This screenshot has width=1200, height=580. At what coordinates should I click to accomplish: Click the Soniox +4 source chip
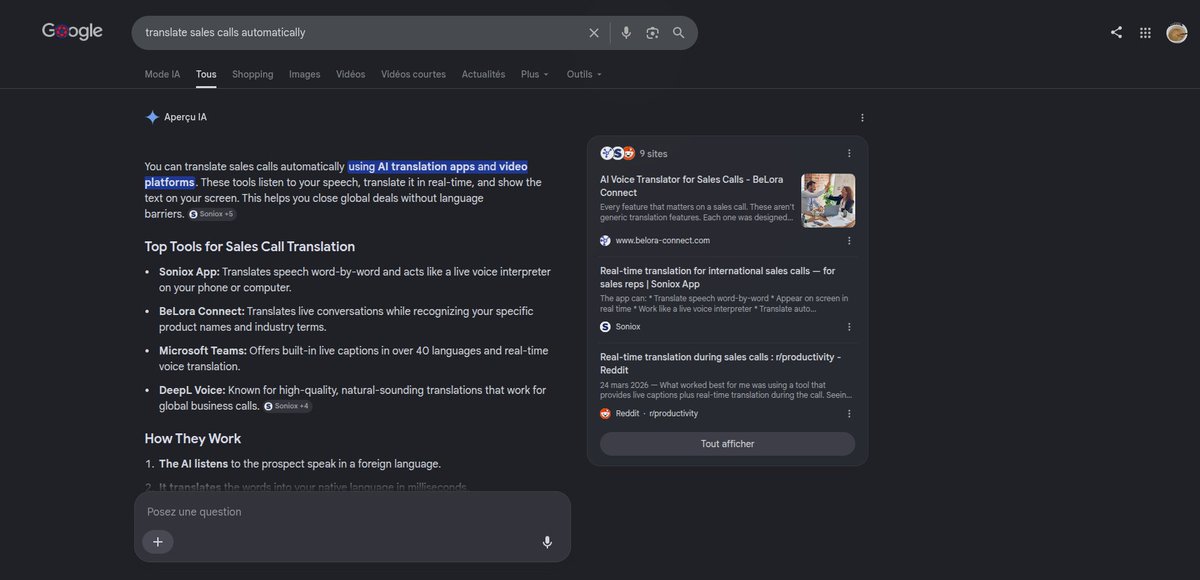point(287,406)
